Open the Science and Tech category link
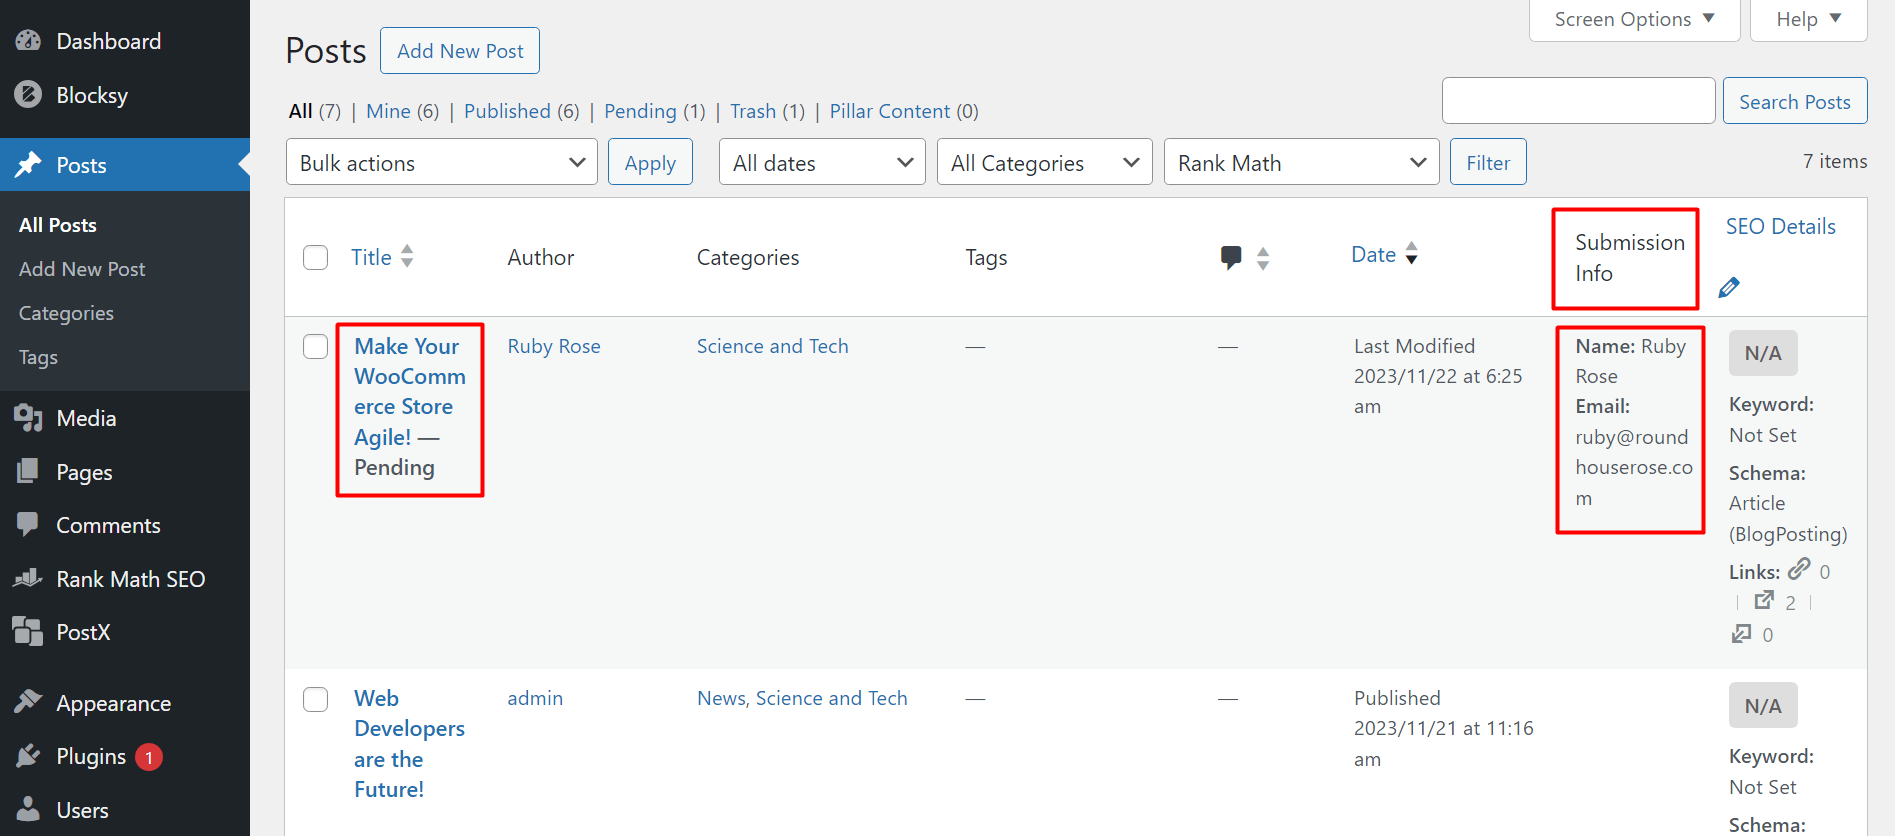 click(772, 346)
